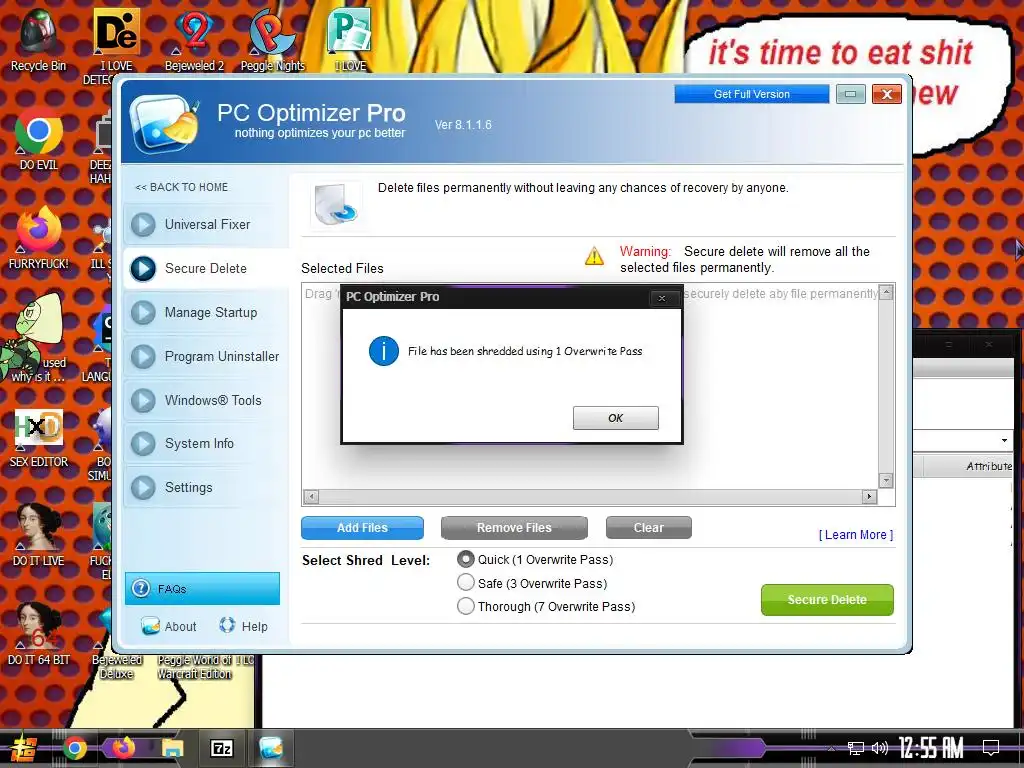Open the dropdown arrow in background window

pyautogui.click(x=1004, y=440)
